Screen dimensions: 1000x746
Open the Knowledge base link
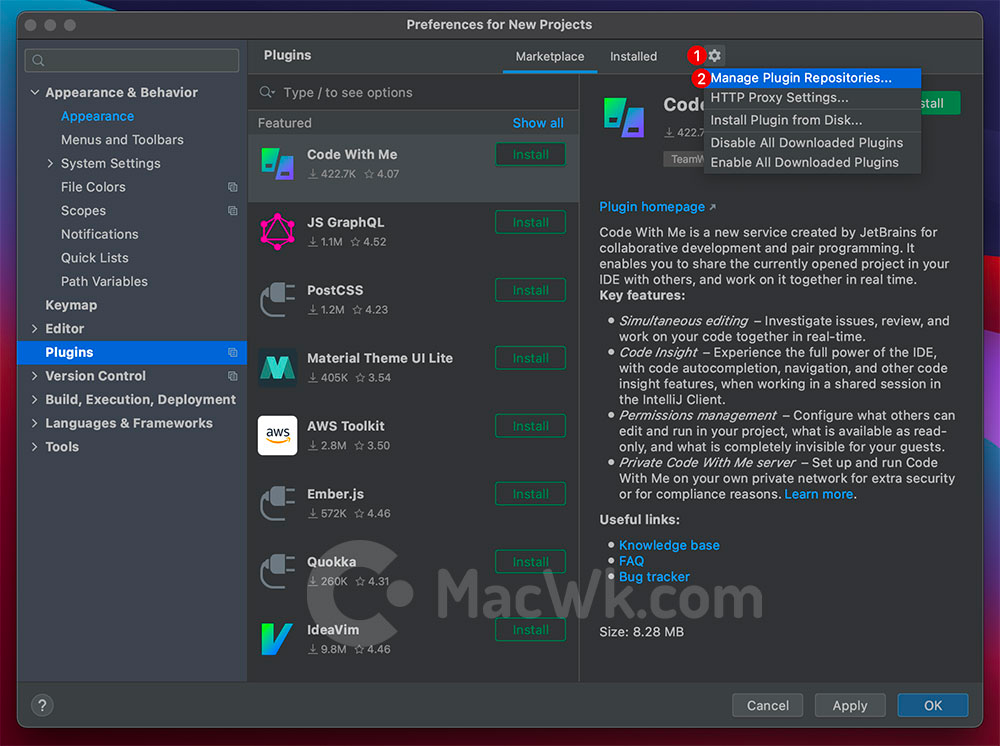tap(669, 545)
